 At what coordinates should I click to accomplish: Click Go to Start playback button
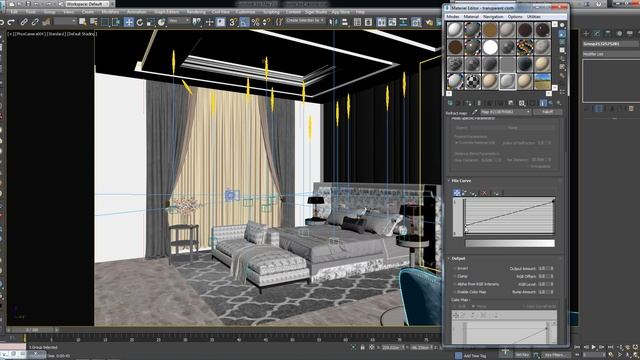coord(577,347)
